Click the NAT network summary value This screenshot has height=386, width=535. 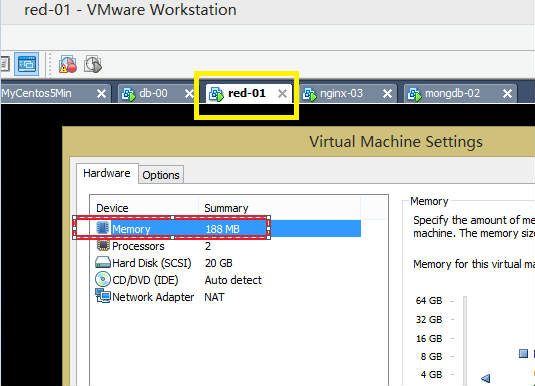pyautogui.click(x=214, y=297)
